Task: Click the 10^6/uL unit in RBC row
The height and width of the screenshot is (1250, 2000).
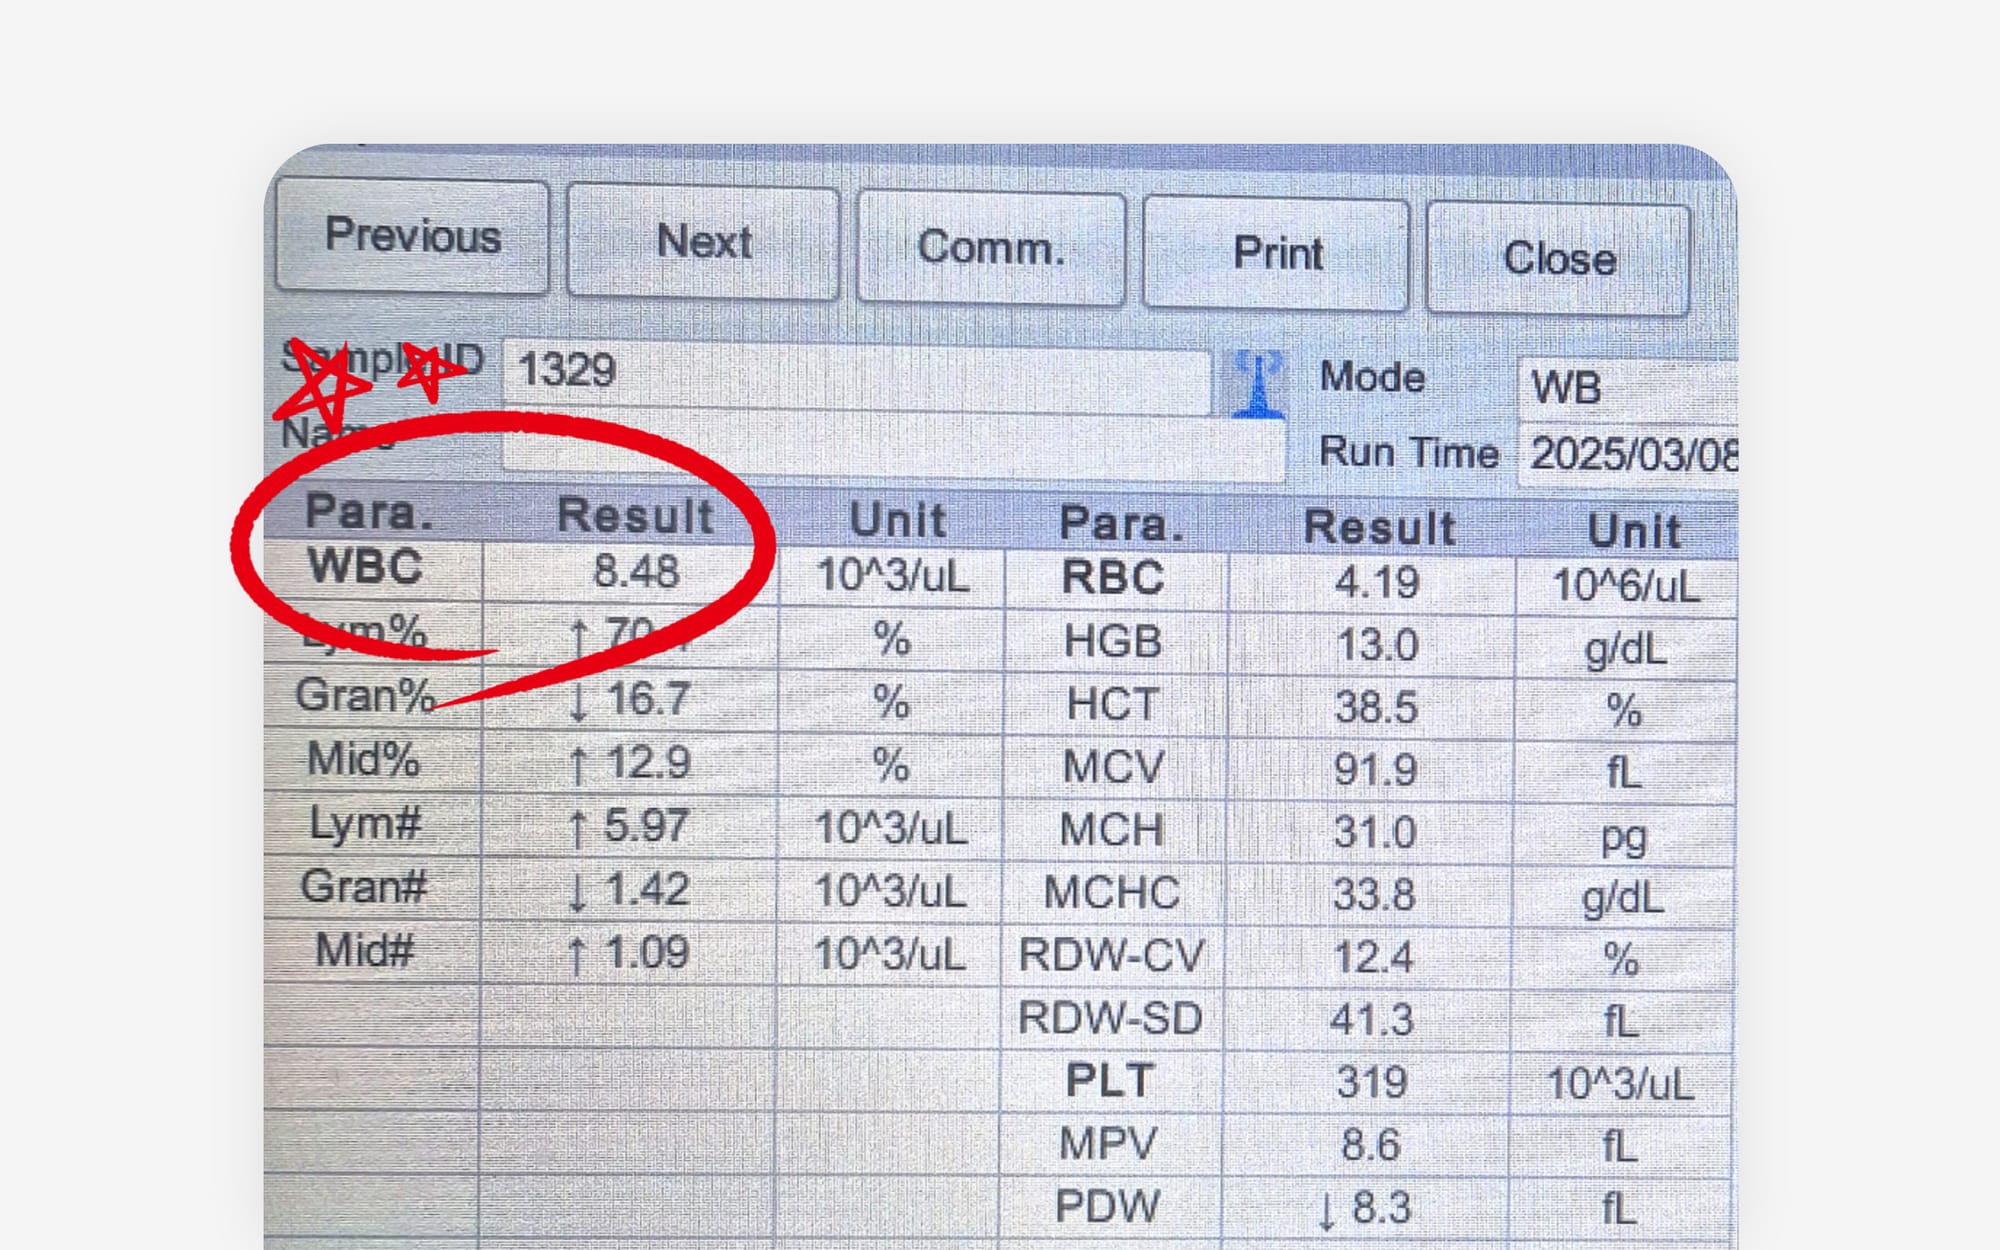Action: (1626, 585)
